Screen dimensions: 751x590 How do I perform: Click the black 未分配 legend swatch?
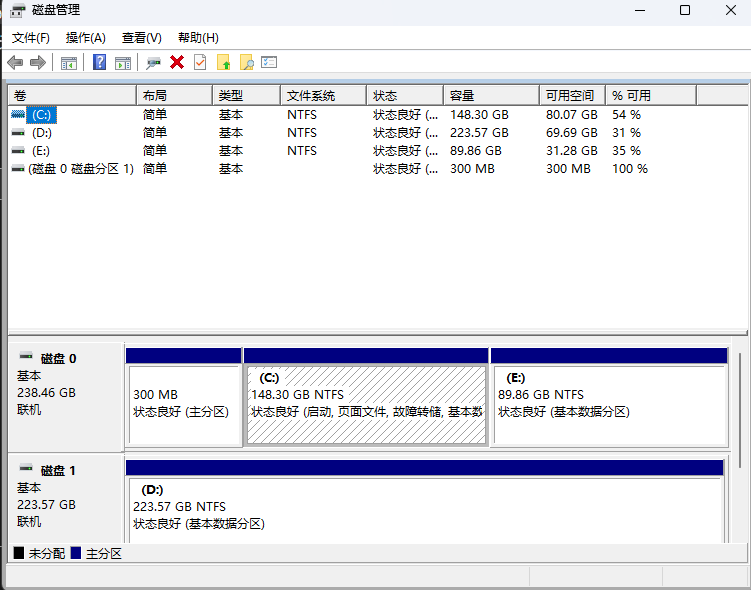click(x=19, y=553)
